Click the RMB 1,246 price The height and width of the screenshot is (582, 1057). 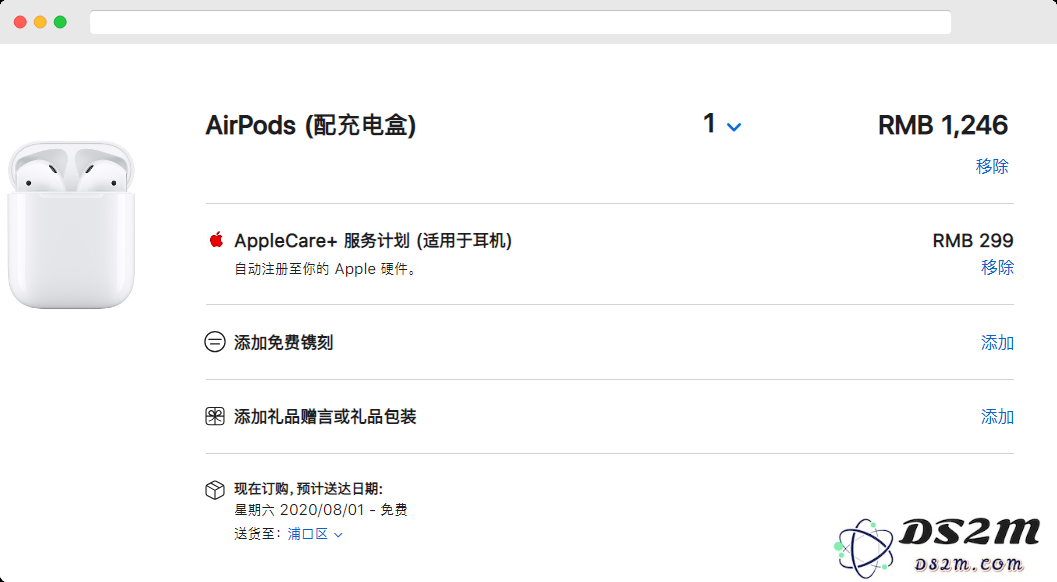point(942,125)
